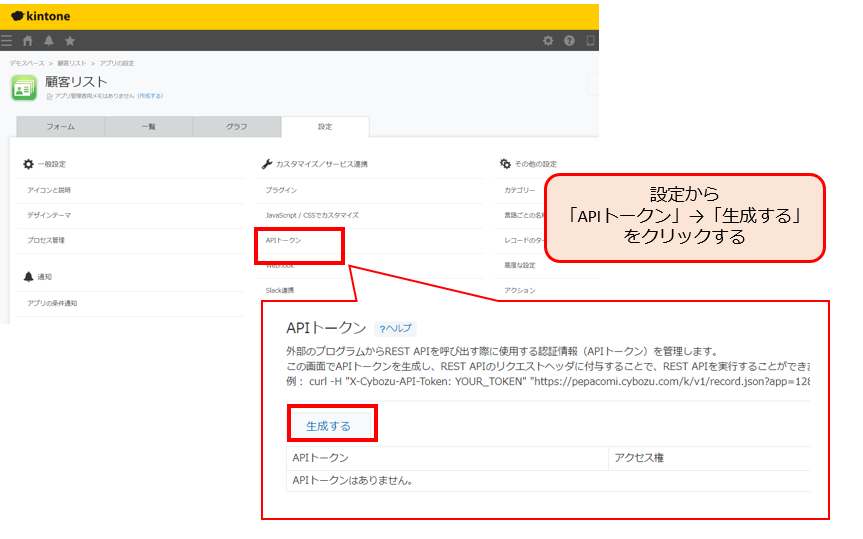Open JavaScript / CSSでカスタマイズ
Image resolution: width=863 pixels, height=539 pixels.
pyautogui.click(x=312, y=215)
